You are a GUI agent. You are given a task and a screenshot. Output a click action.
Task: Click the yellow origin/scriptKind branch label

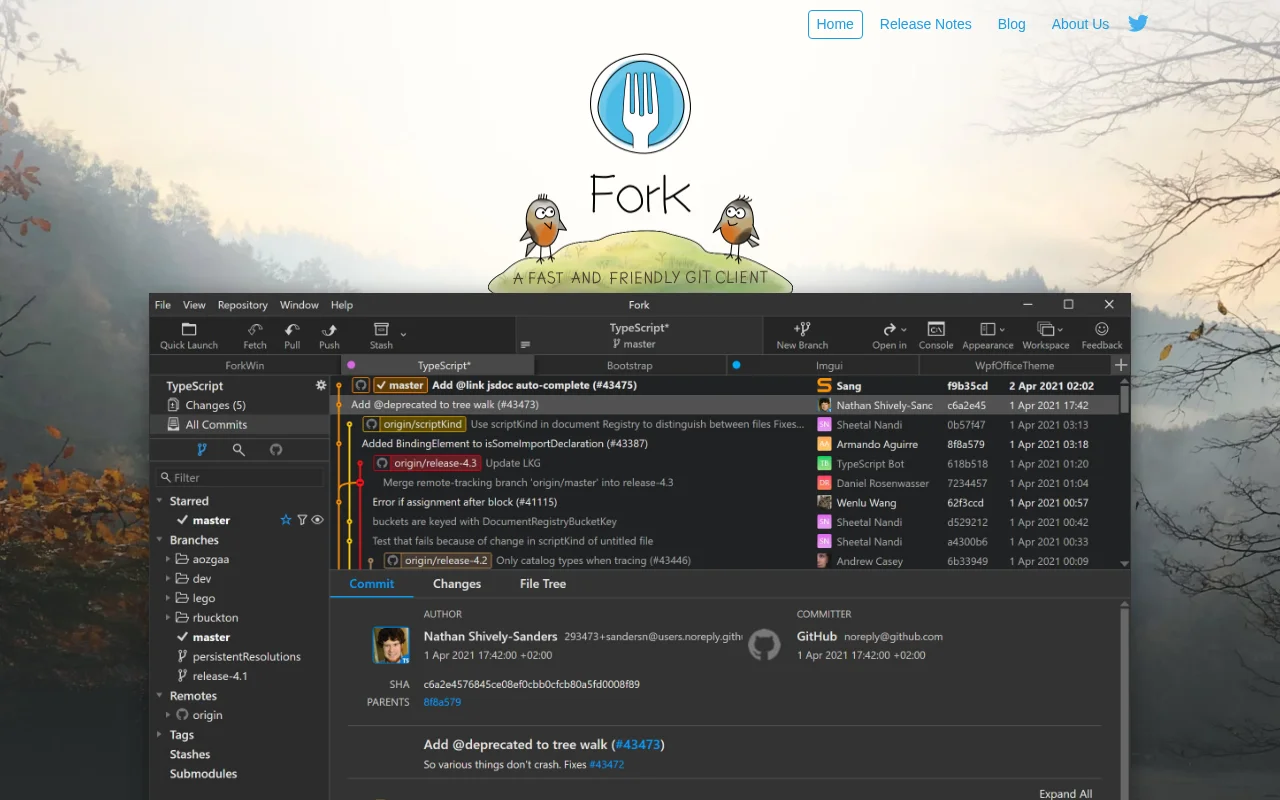414,424
